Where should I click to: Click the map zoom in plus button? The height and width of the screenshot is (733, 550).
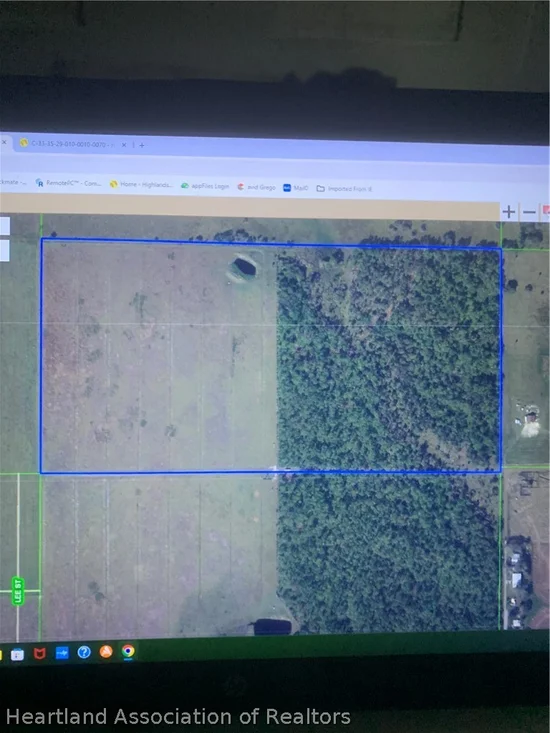click(x=508, y=212)
